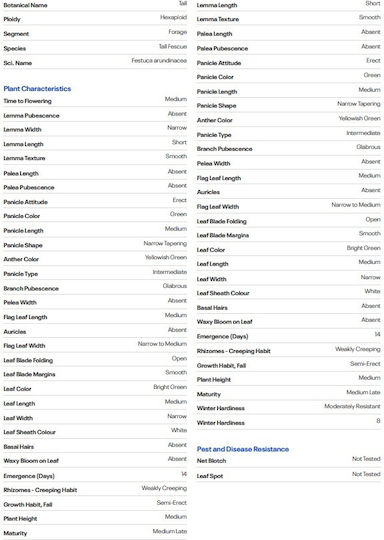
Task: Click the Pest and Disease Resistance heading
Action: [x=243, y=449]
